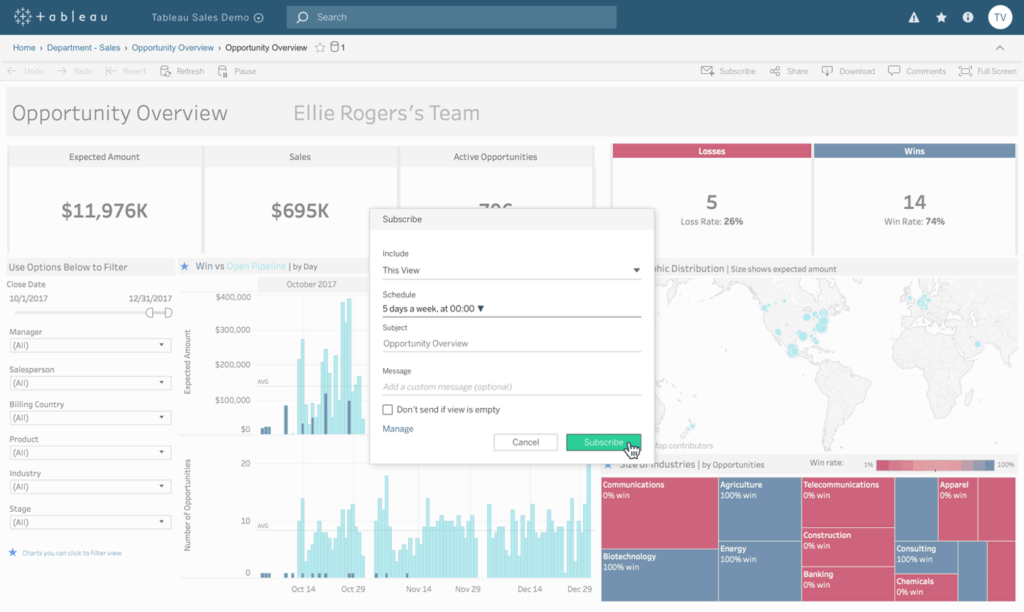Screen dimensions: 1024x612
Task: Select the Communications treemap tile
Action: [660, 513]
